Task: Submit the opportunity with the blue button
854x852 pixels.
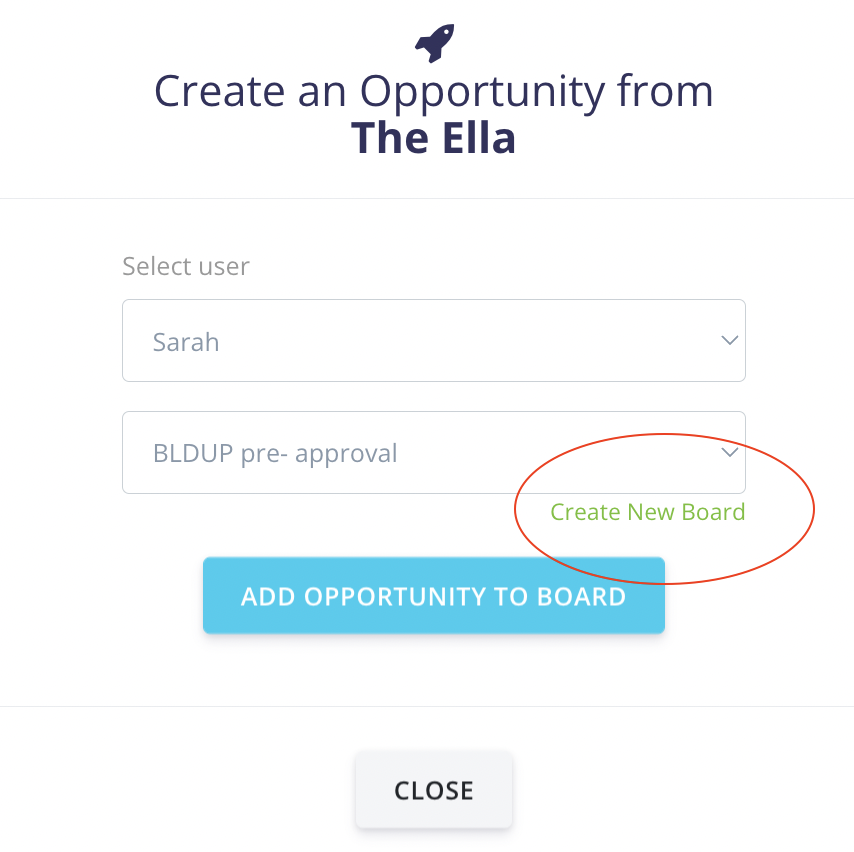Action: pos(433,596)
